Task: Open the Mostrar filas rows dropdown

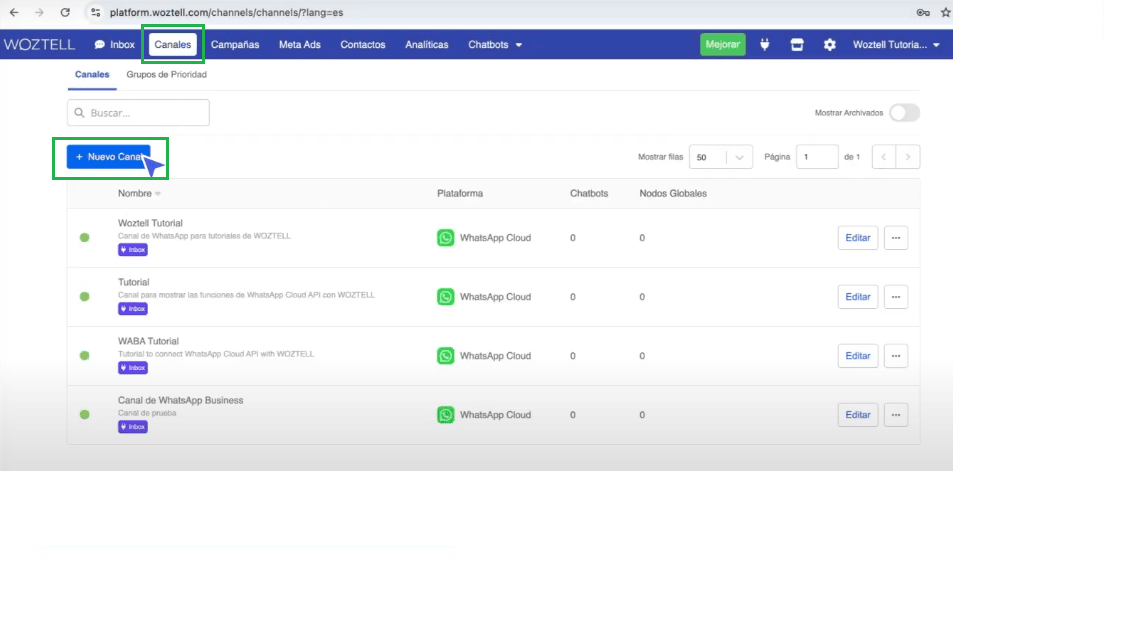Action: [x=721, y=157]
